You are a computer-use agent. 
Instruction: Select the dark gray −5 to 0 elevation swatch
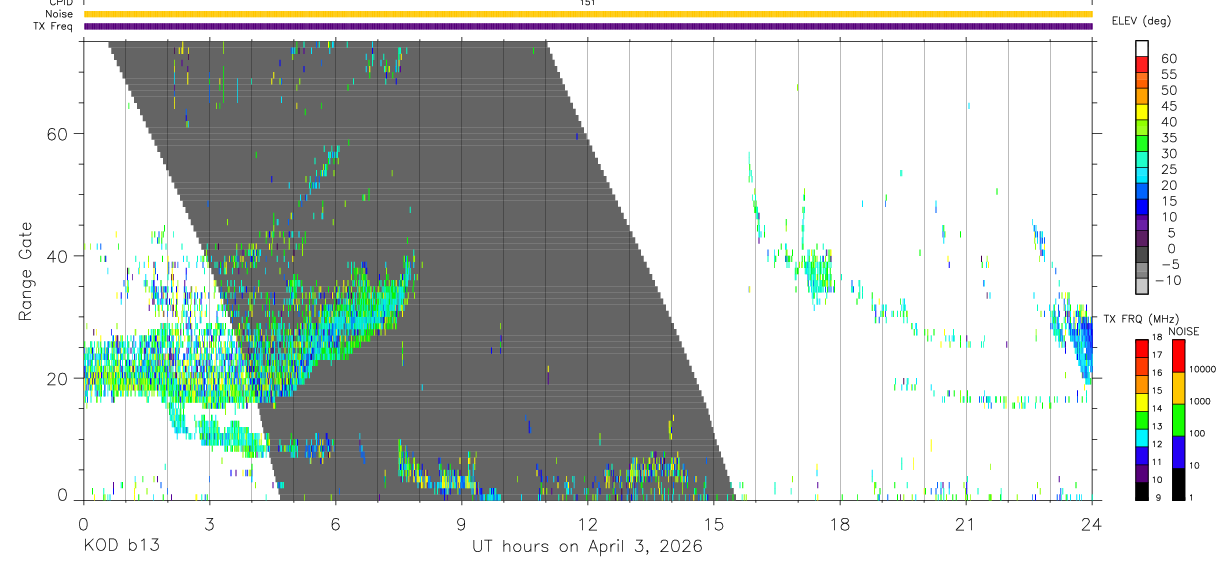click(1142, 254)
